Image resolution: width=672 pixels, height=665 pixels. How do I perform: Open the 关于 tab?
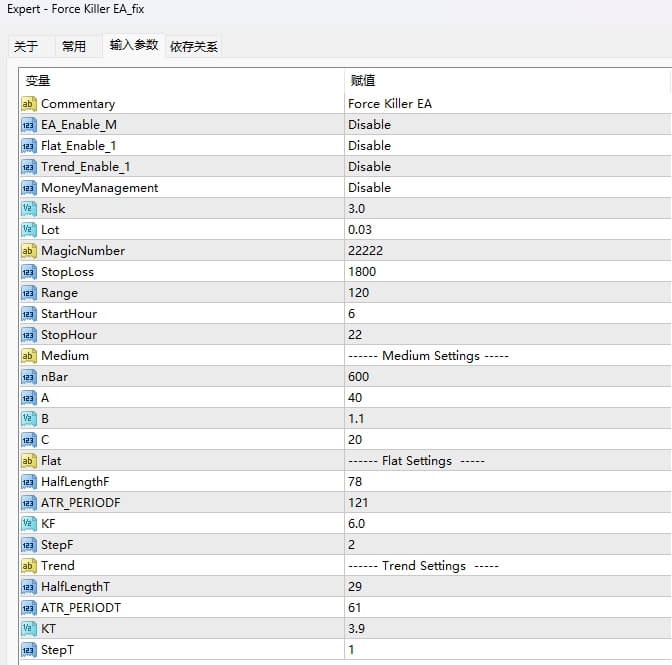click(26, 46)
